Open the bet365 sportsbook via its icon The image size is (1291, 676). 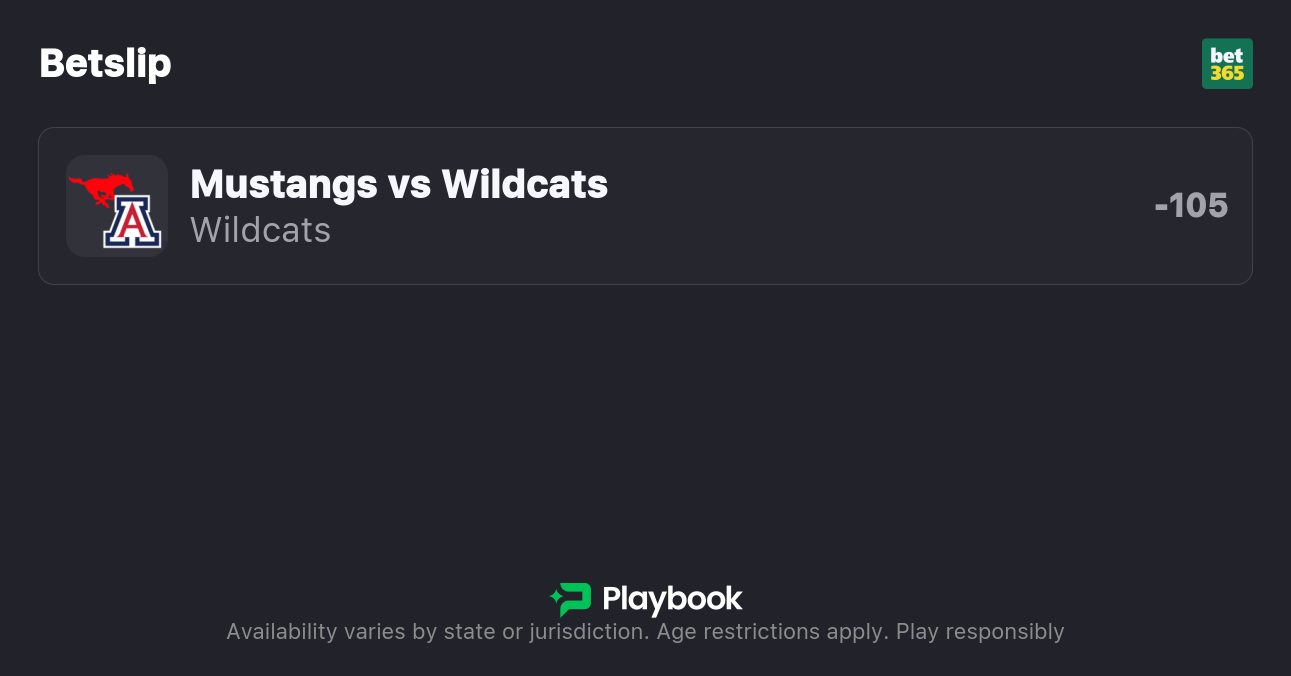click(1227, 63)
